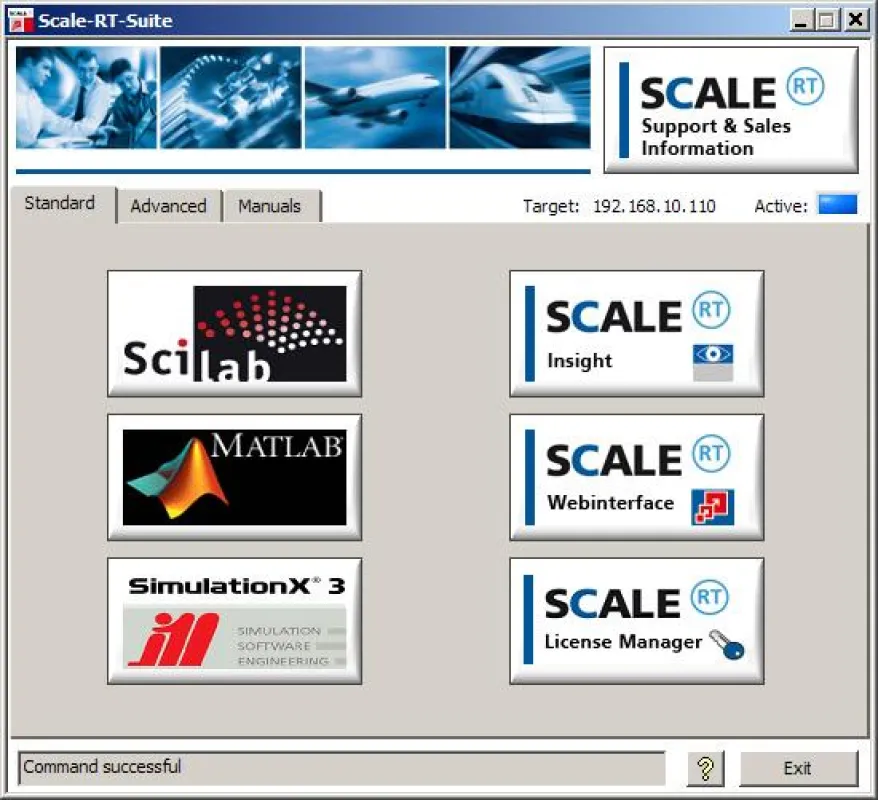
Task: Click the blue Active status indicator
Action: pos(837,204)
